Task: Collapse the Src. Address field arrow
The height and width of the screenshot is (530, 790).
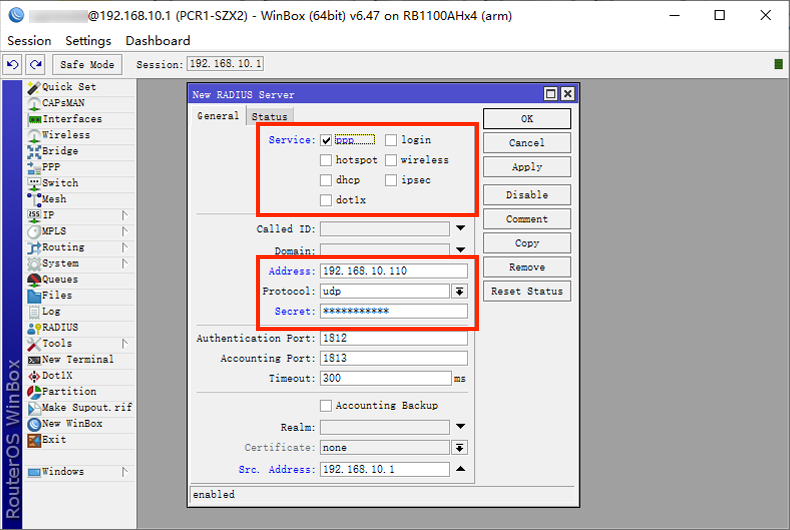Action: click(460, 469)
